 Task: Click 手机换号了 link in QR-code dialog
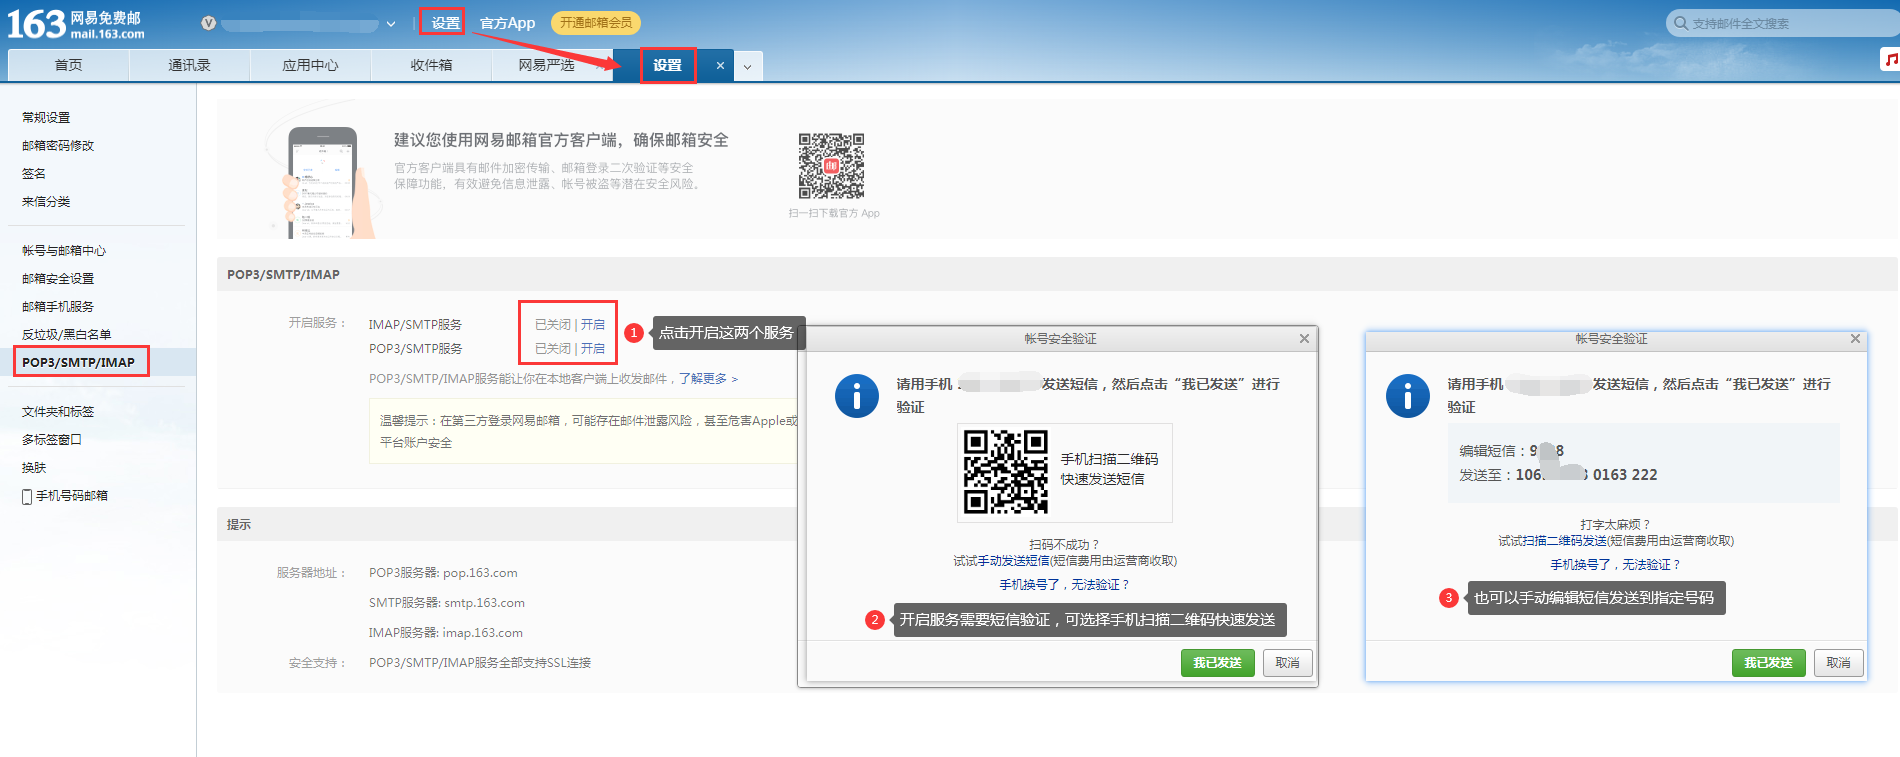pos(1064,585)
